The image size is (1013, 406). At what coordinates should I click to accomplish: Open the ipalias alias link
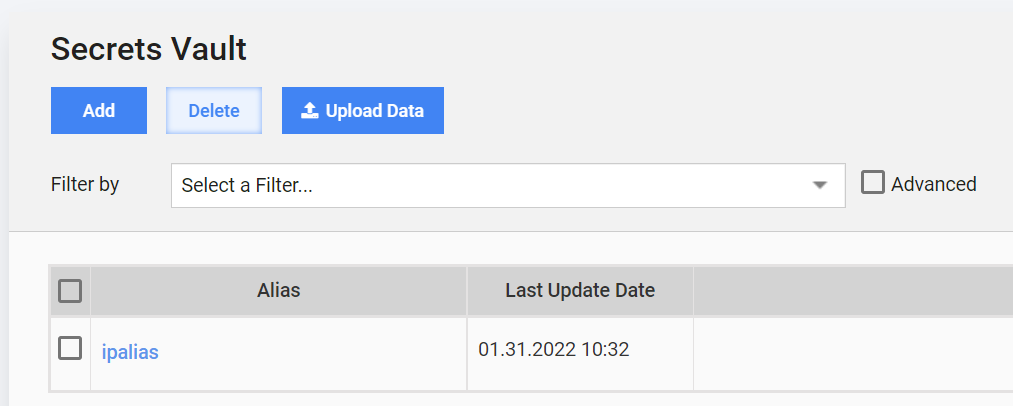[x=130, y=352]
